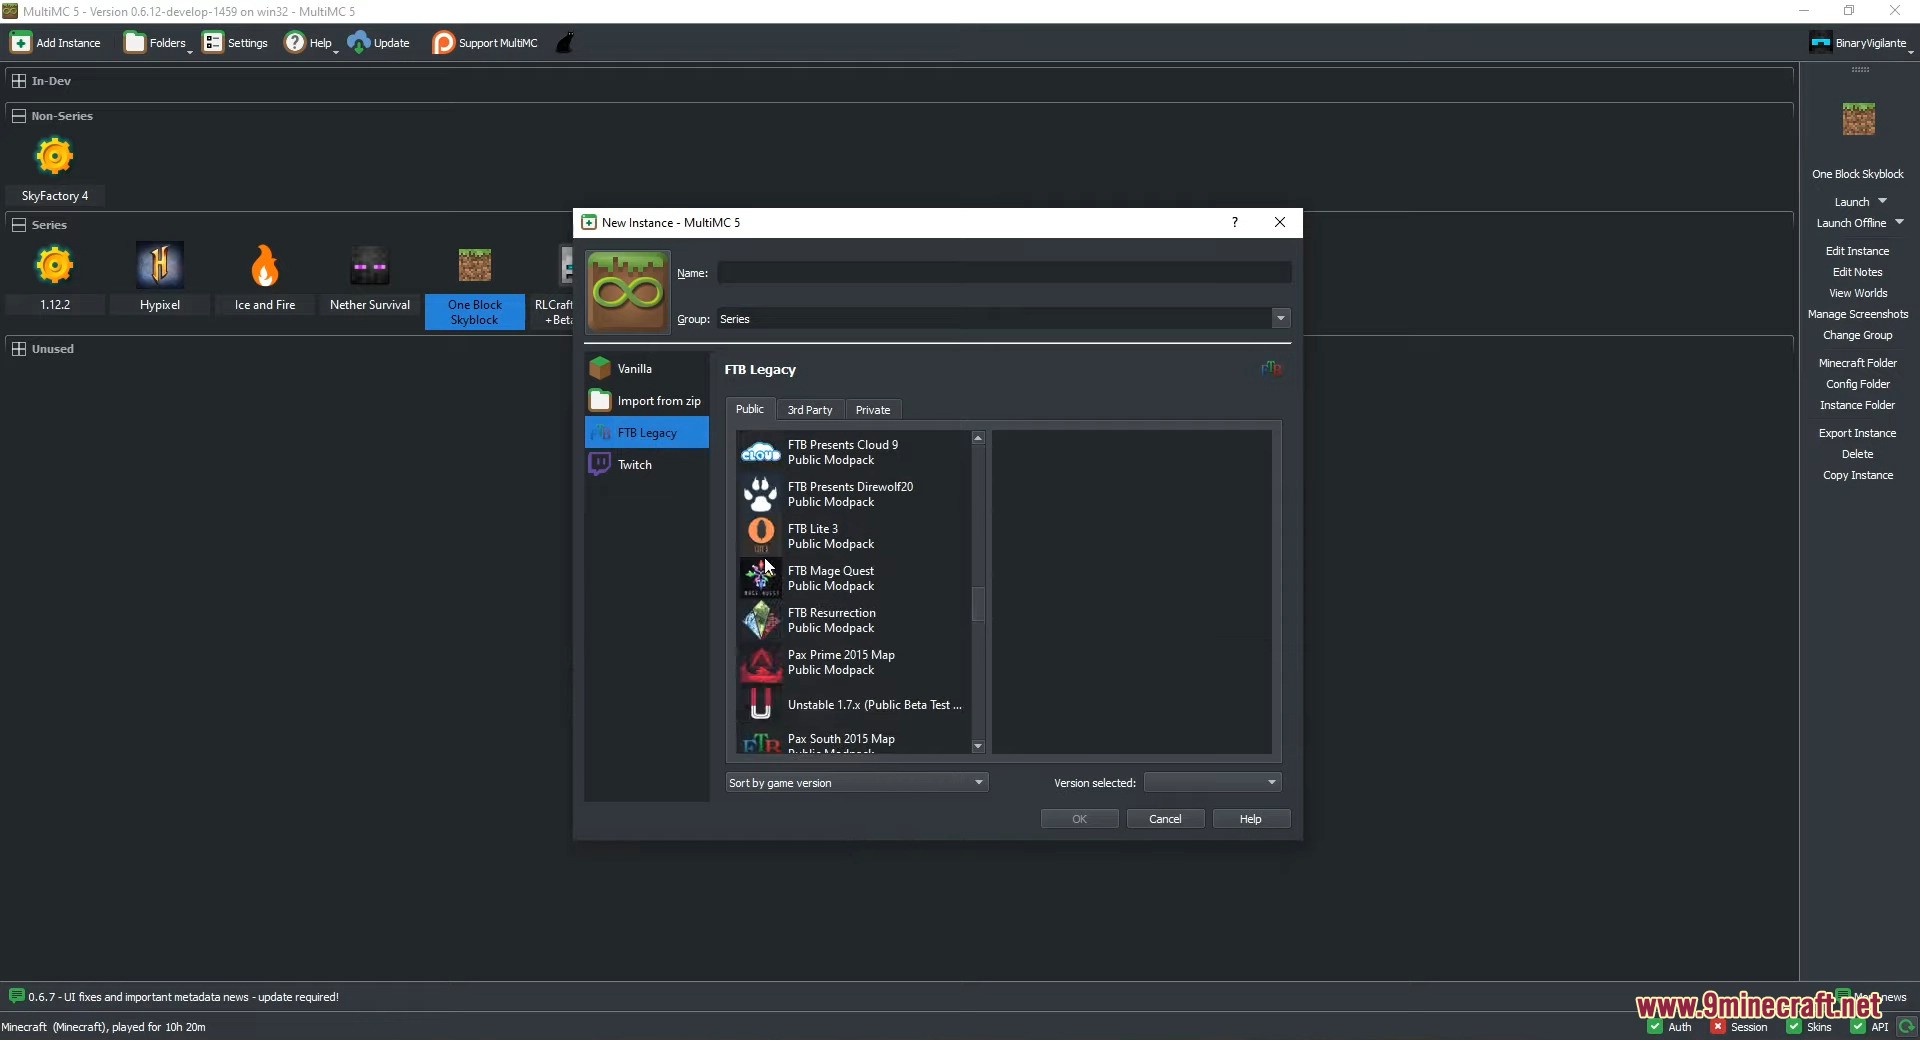The height and width of the screenshot is (1040, 1920).
Task: Open the Config Folder
Action: [x=1857, y=384]
